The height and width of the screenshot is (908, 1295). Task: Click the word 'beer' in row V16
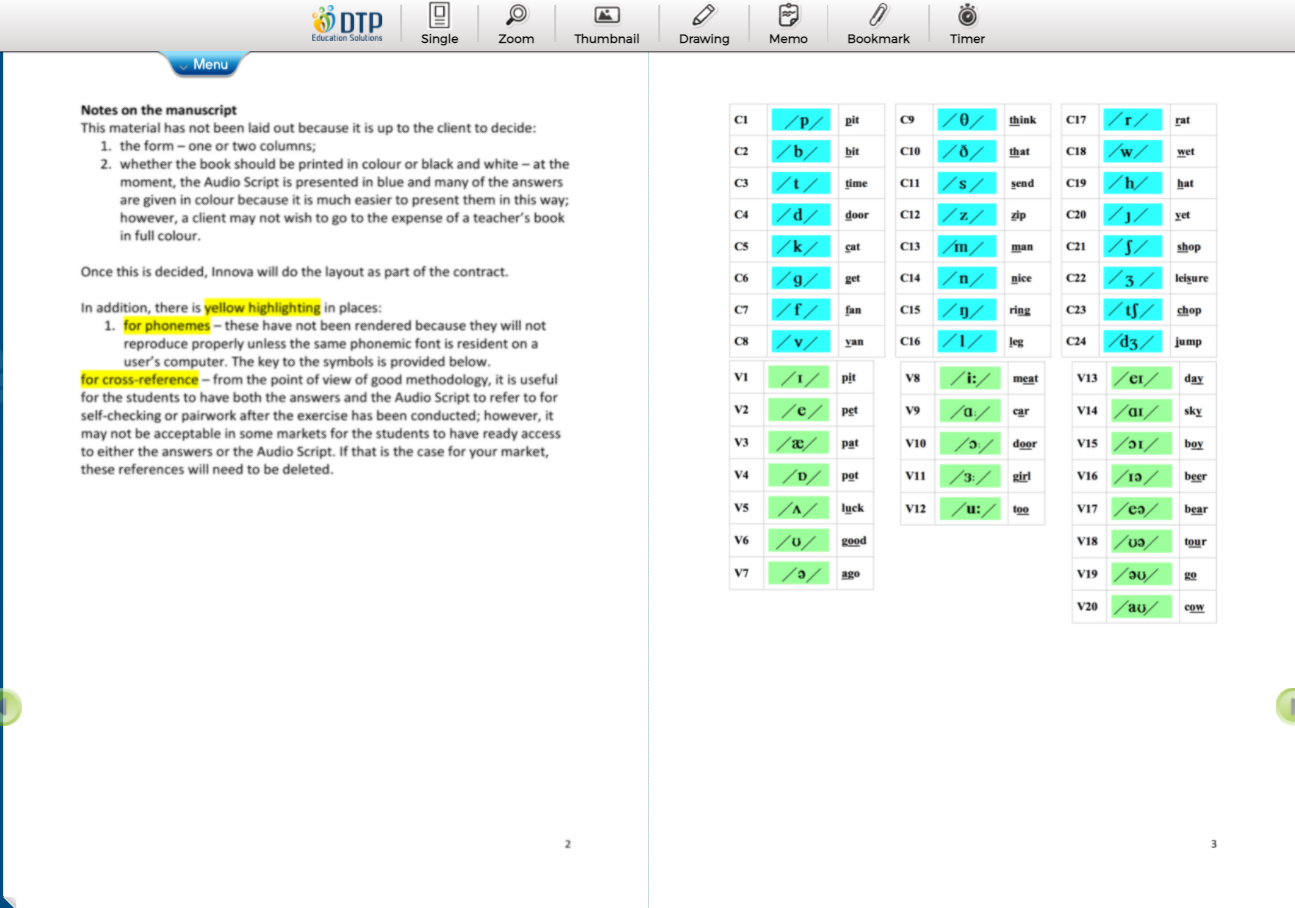click(1195, 477)
